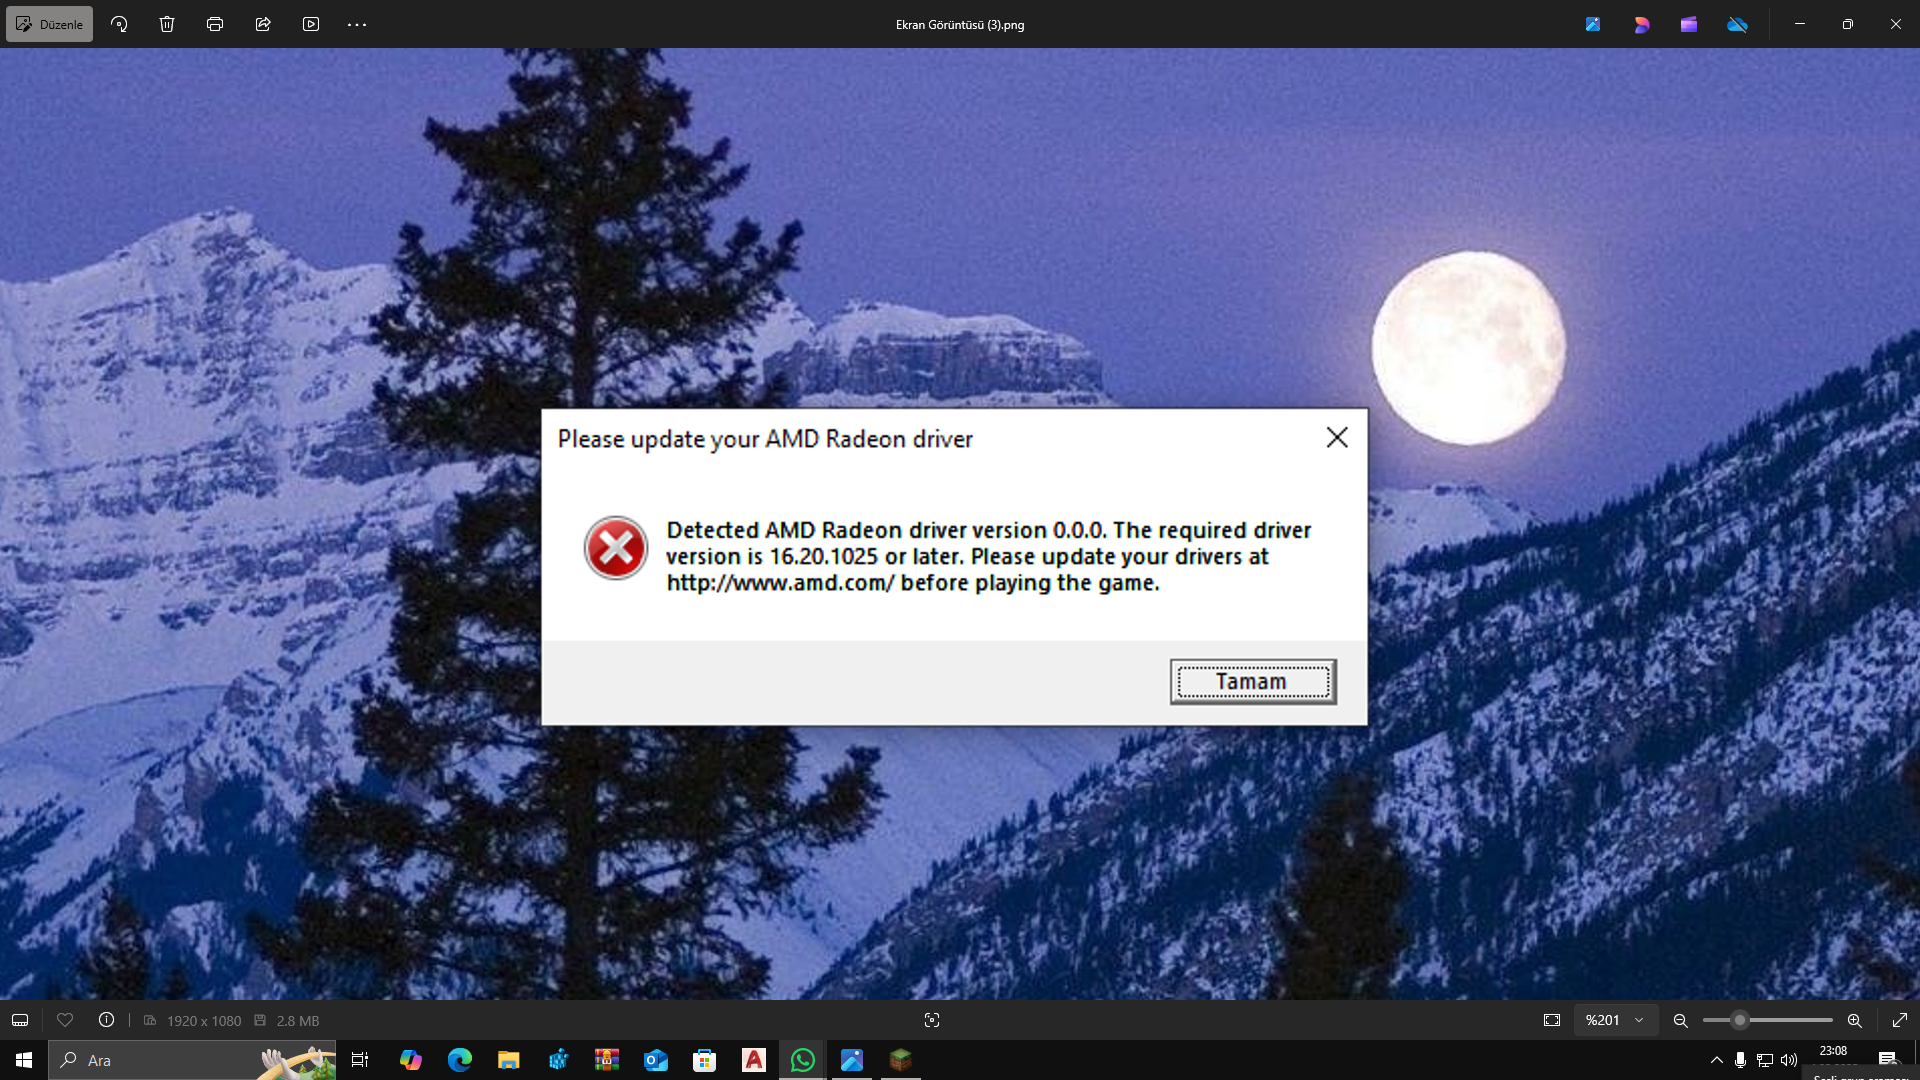Adjust the zoom slider handle
1920x1080 pixels.
click(x=1740, y=1020)
